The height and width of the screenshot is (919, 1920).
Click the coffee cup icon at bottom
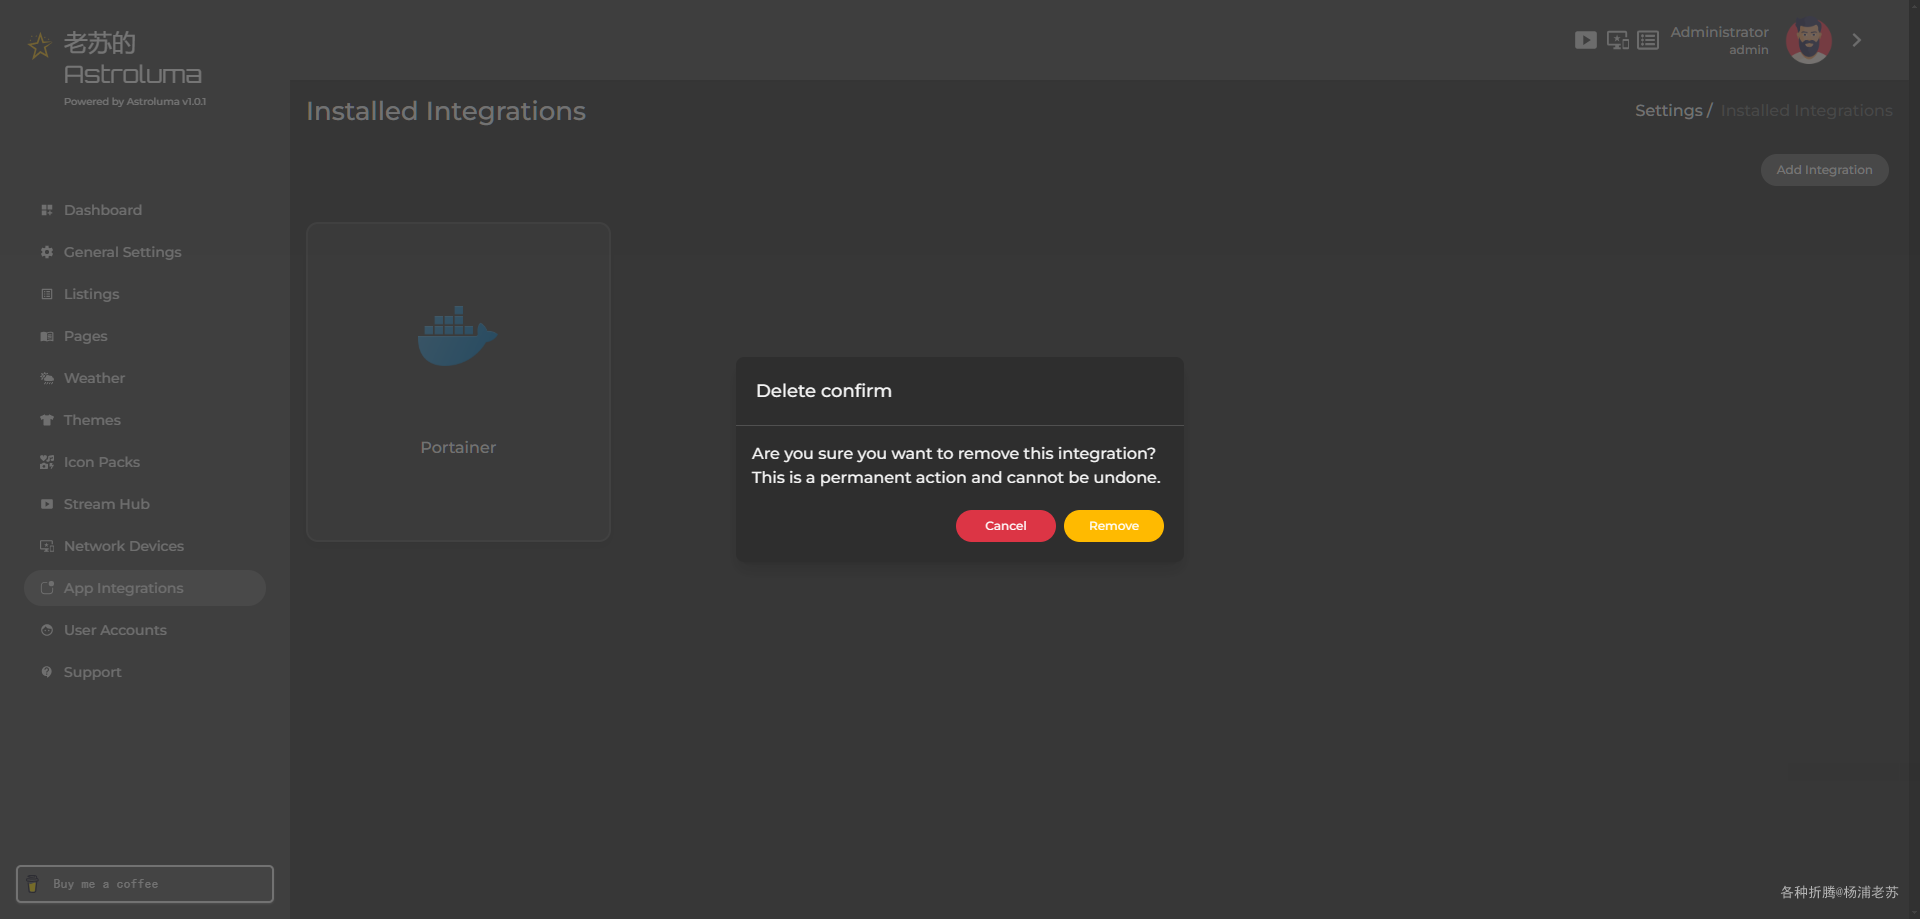[33, 884]
